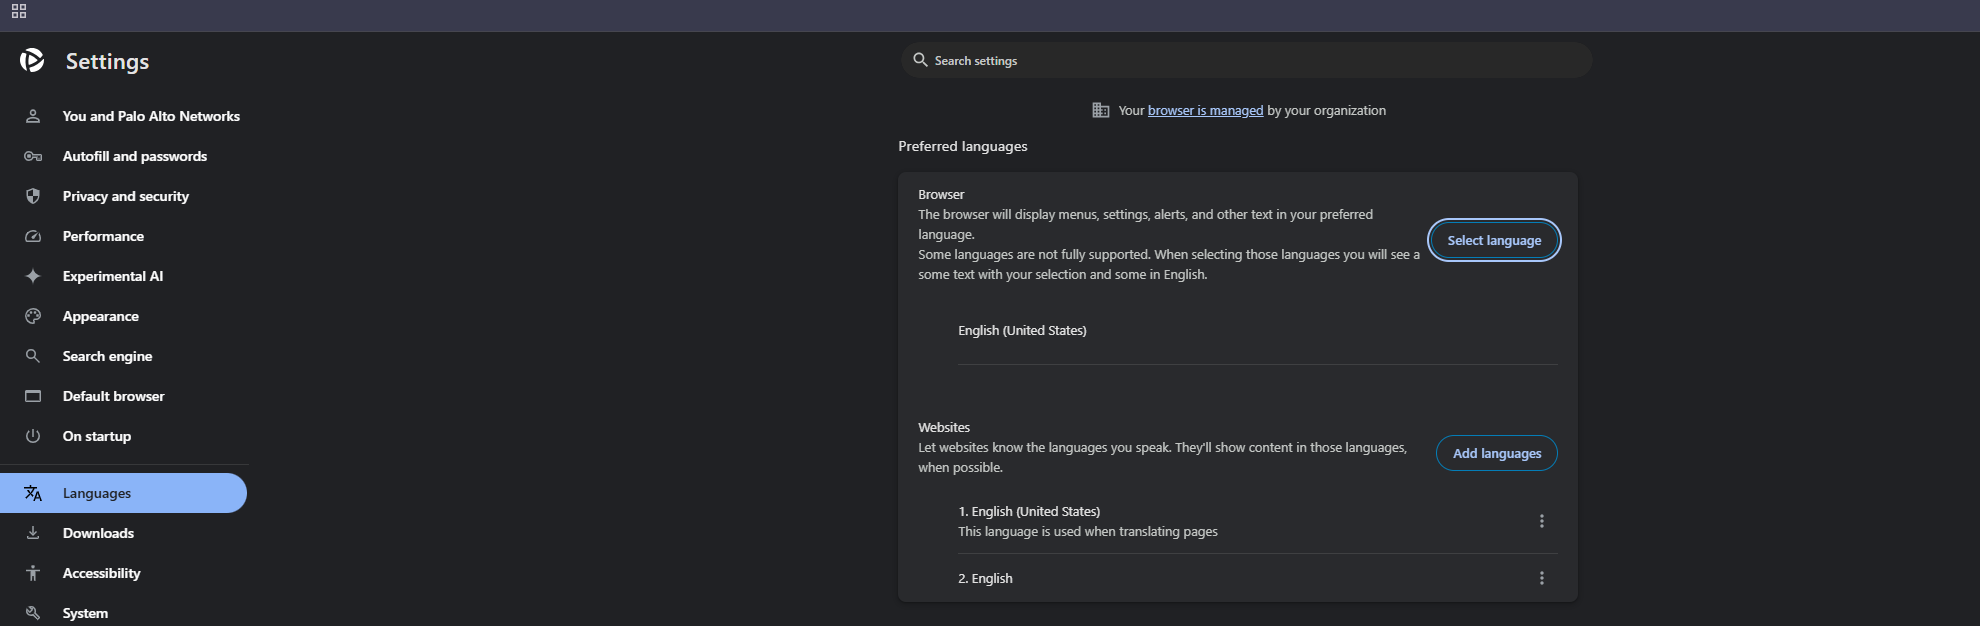Click the Appearance palette icon

[33, 316]
